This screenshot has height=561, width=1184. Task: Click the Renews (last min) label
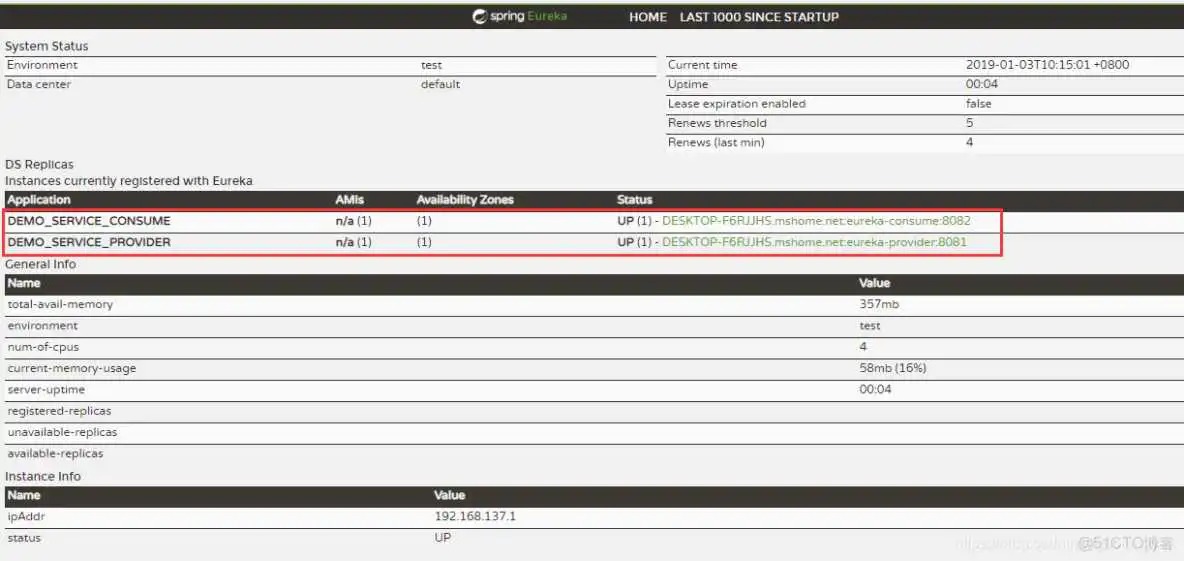716,142
